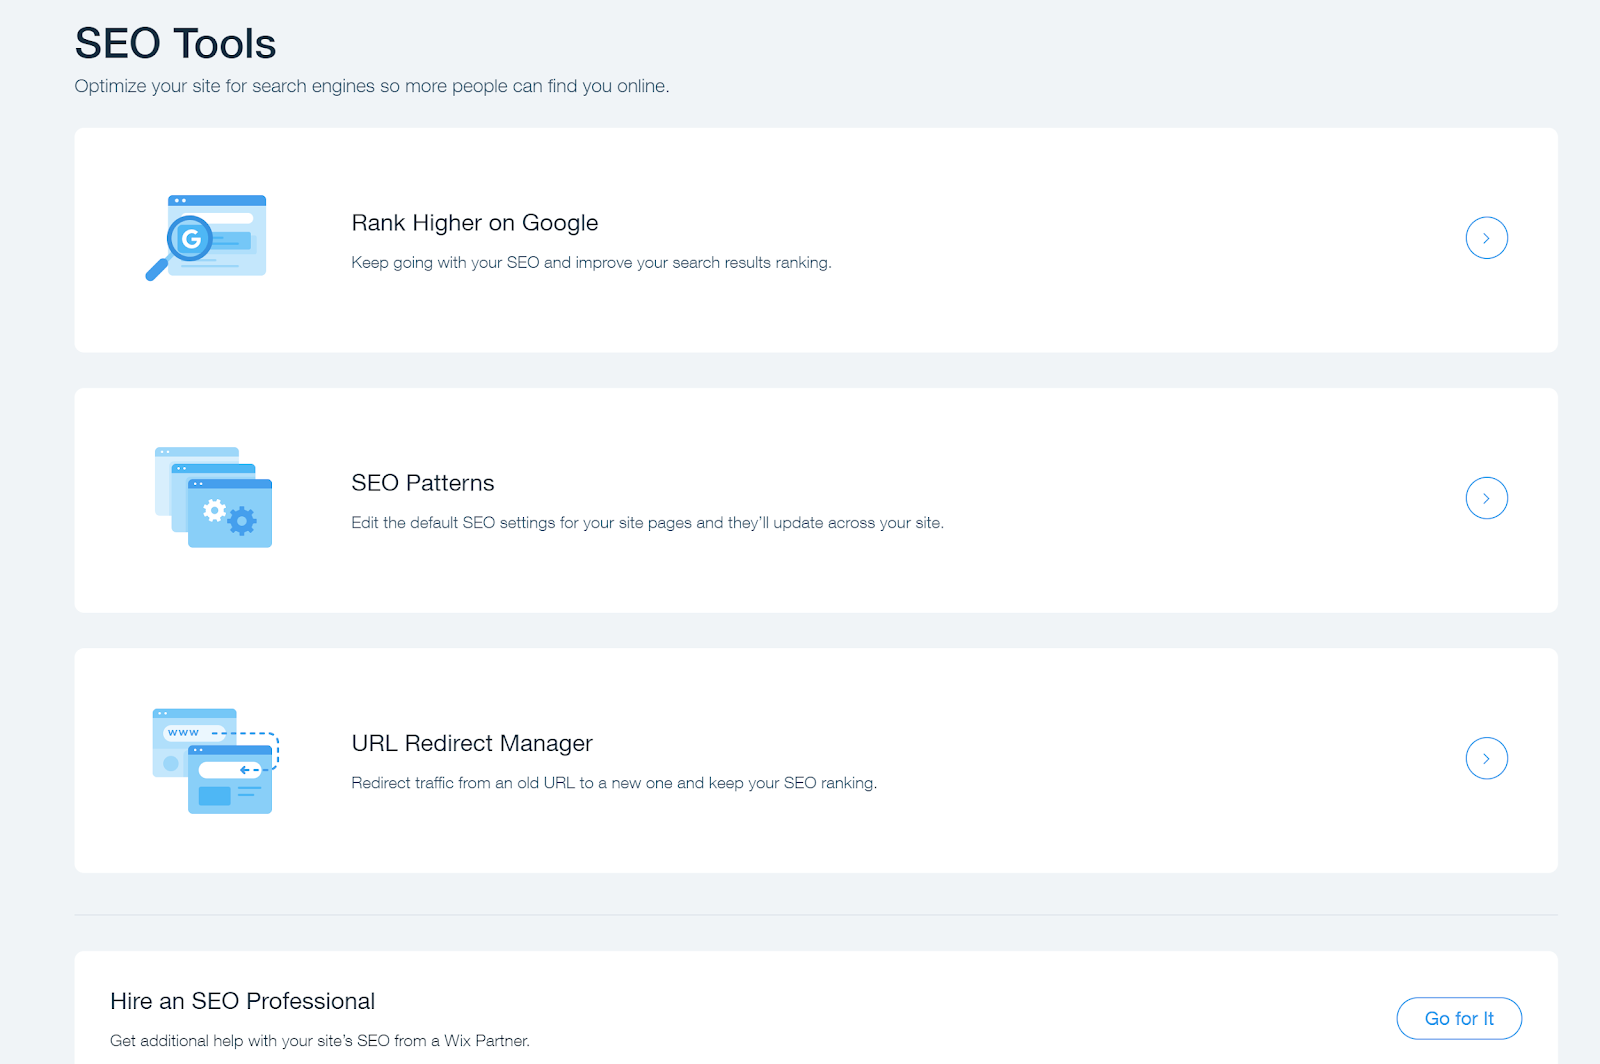The height and width of the screenshot is (1064, 1600).
Task: Select the SEO Patterns title
Action: [422, 483]
